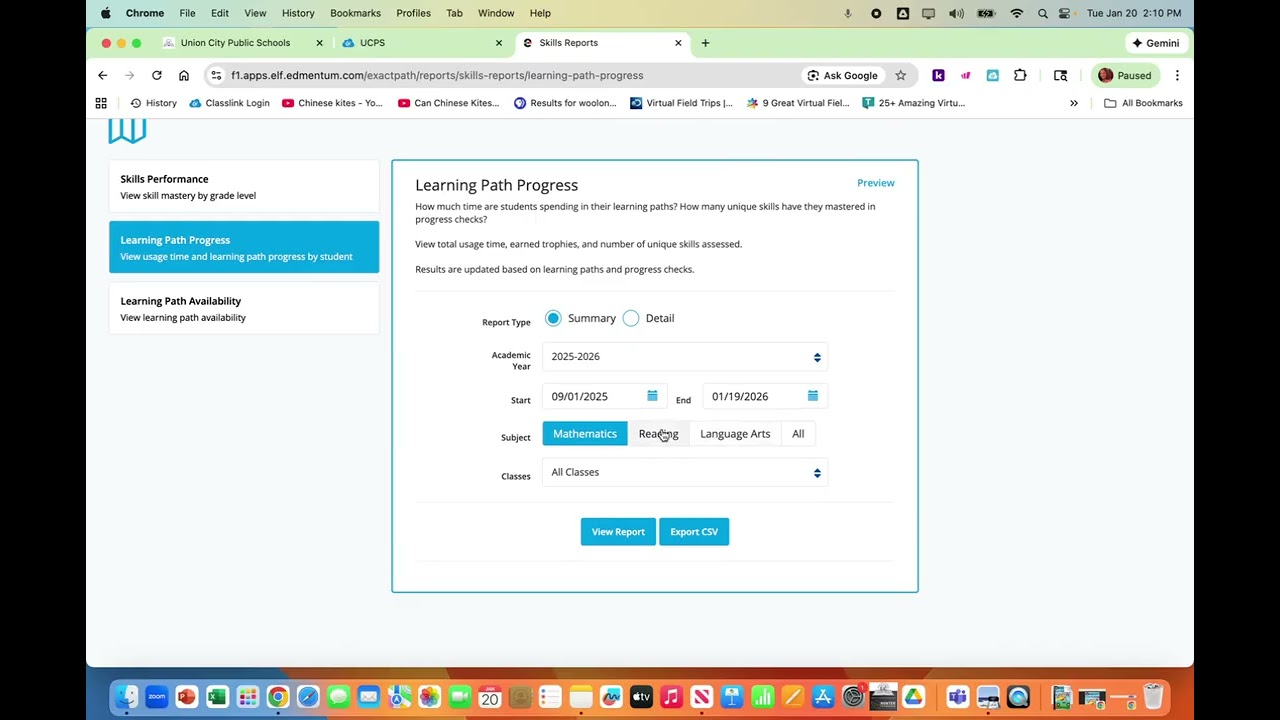Open the Chrome Extensions puzzle icon

click(1020, 75)
